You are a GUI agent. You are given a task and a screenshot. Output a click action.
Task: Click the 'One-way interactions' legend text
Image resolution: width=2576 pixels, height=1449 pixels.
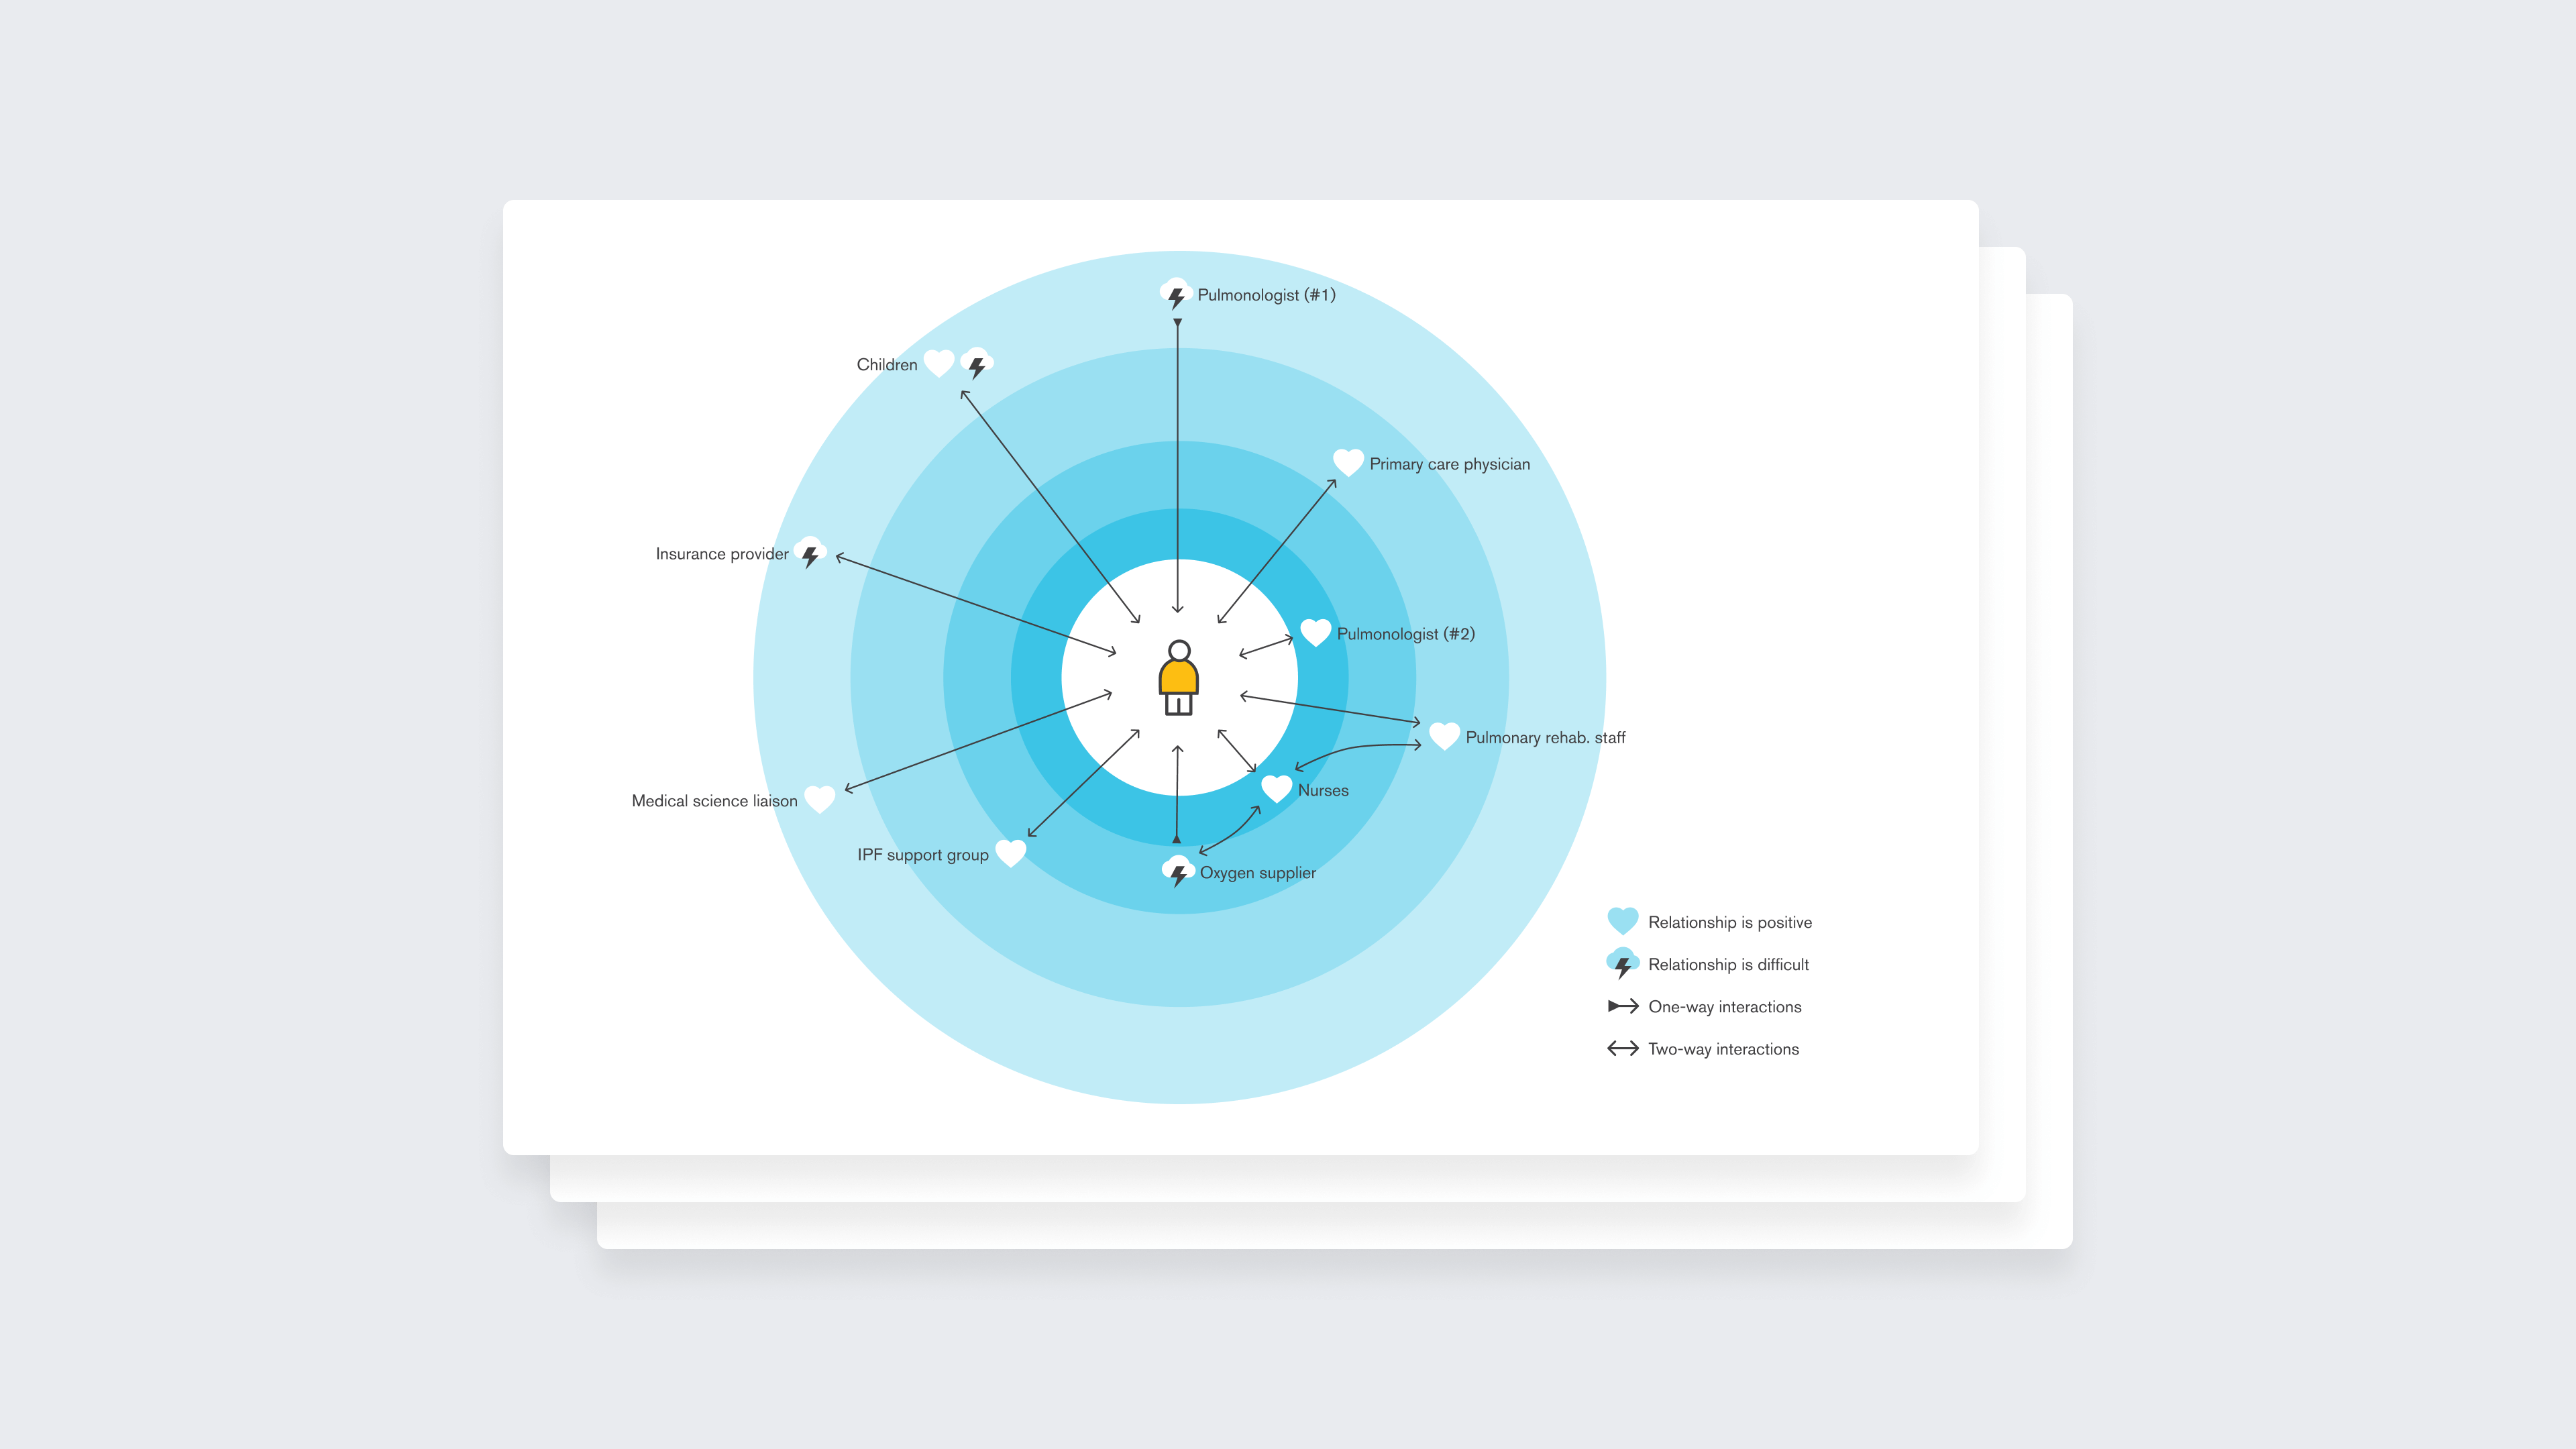[x=1725, y=1007]
